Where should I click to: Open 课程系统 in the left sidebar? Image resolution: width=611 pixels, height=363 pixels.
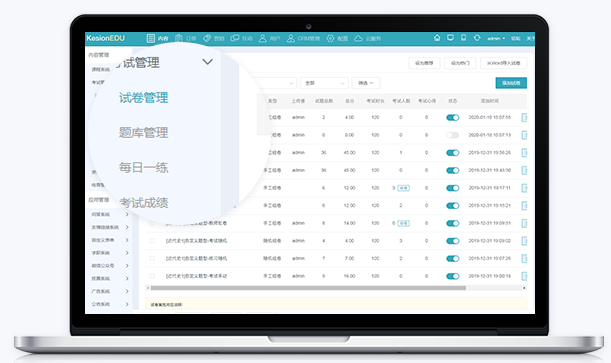[101, 69]
